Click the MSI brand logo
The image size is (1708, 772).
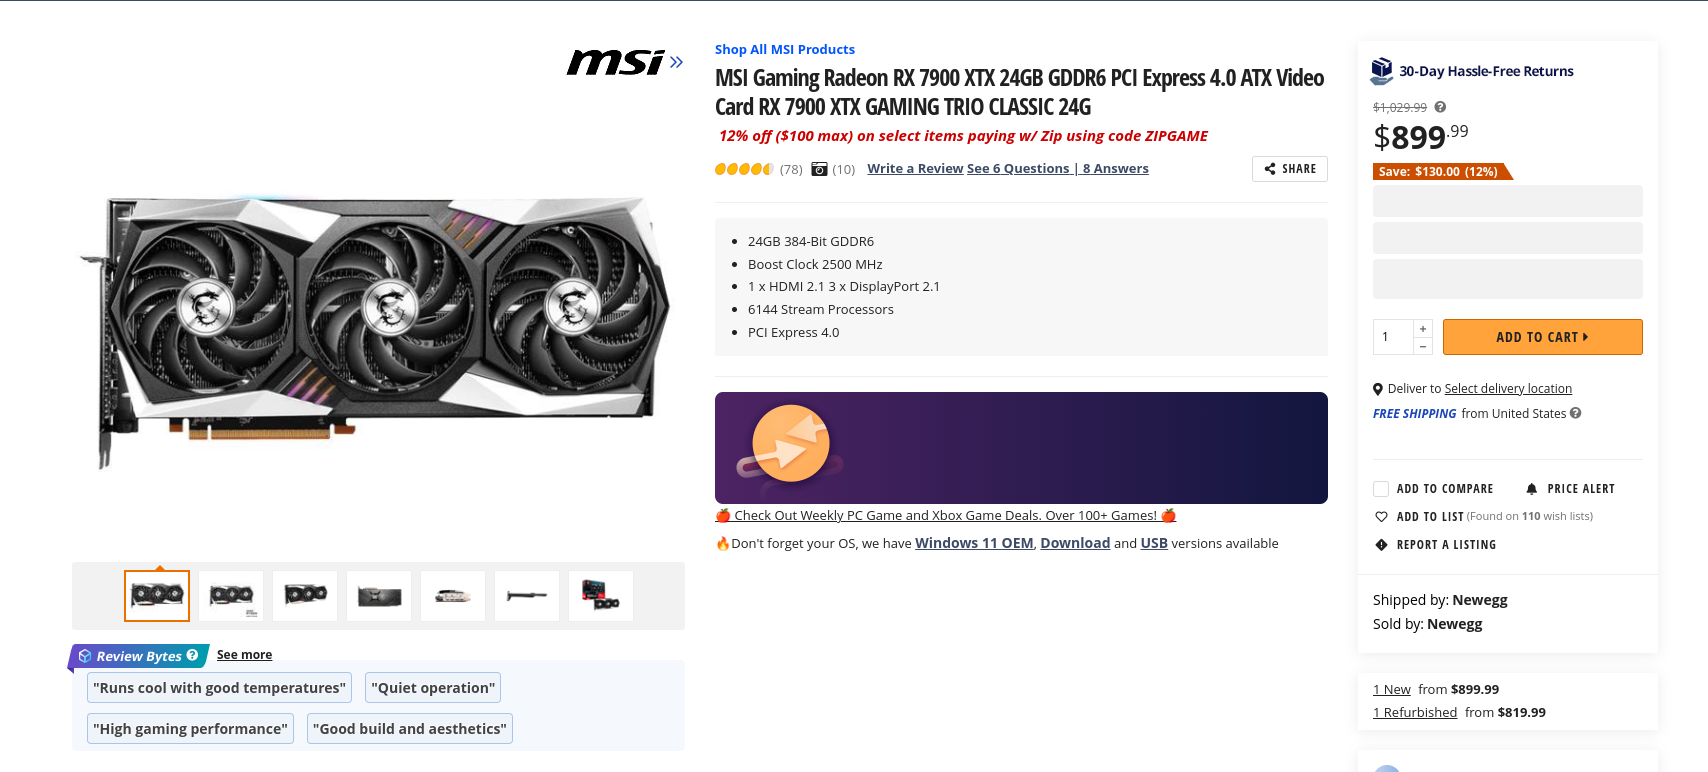point(616,62)
